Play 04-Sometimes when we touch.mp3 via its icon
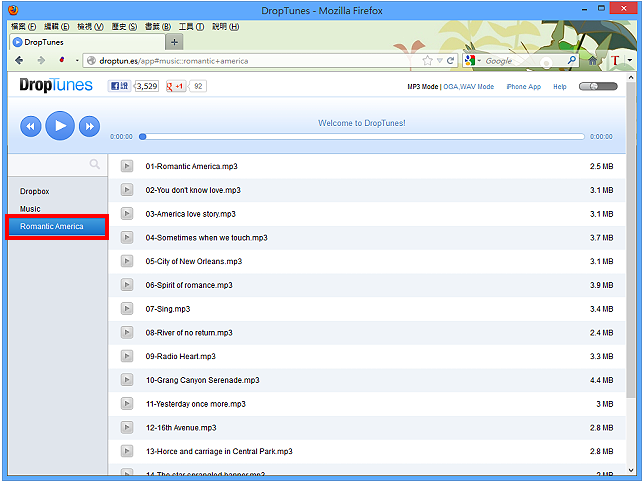 coord(127,237)
